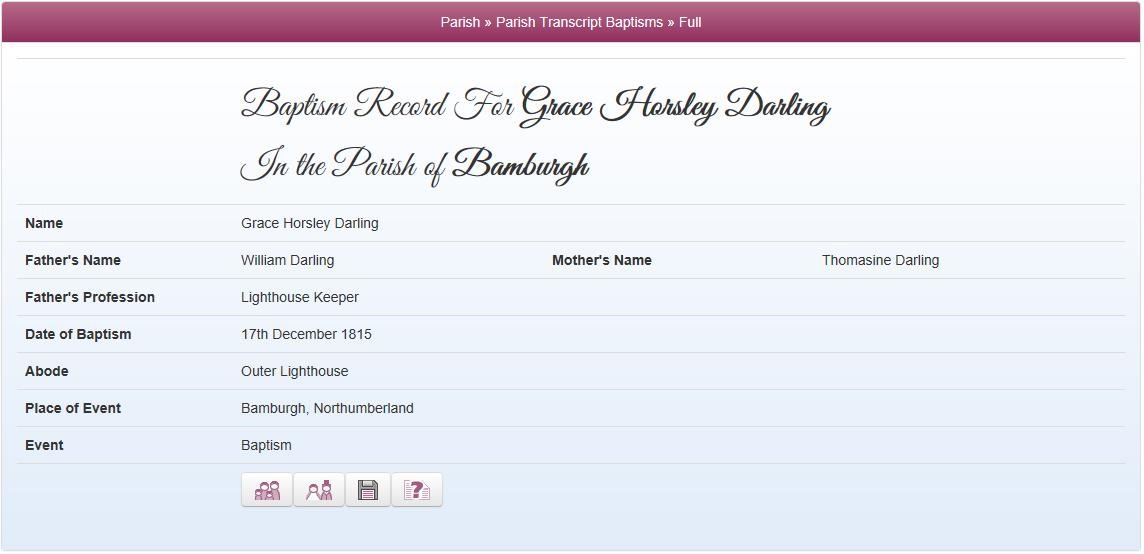This screenshot has width=1144, height=554.
Task: Select the name value 'Grace Horsley Darling'
Action: (309, 223)
